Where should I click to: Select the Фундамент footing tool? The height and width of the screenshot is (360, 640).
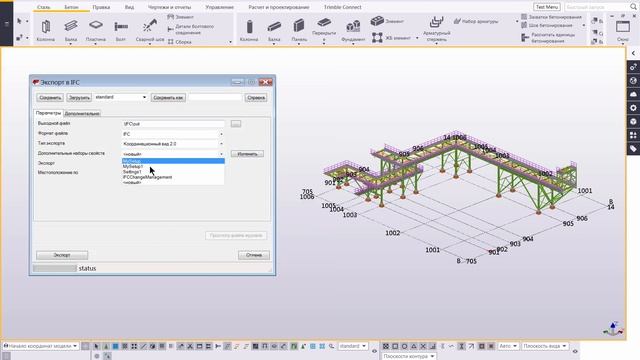point(353,30)
